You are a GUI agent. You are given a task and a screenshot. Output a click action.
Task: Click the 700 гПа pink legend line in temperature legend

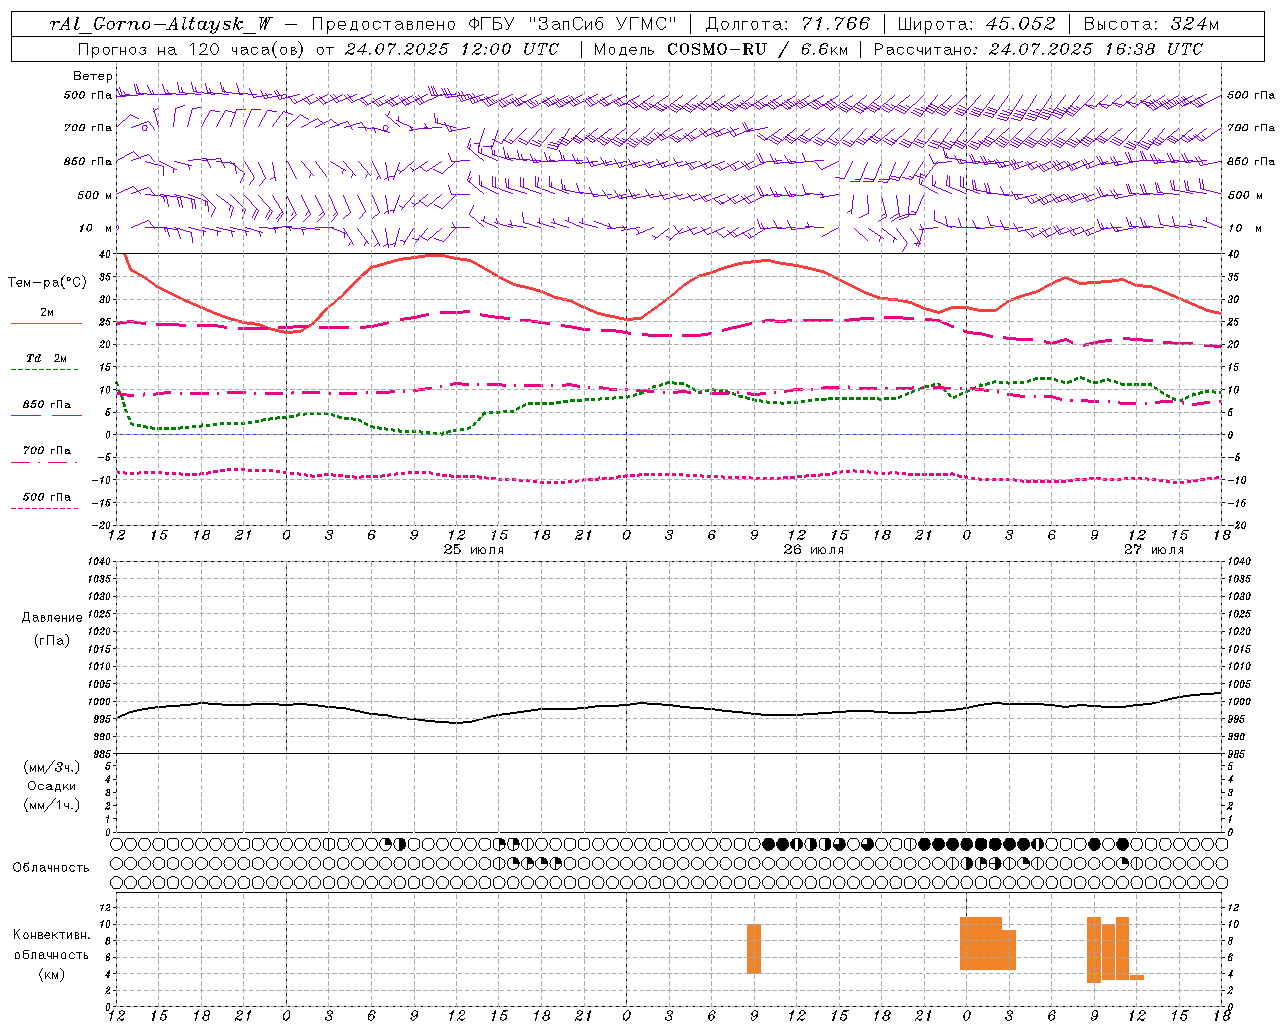(x=46, y=462)
